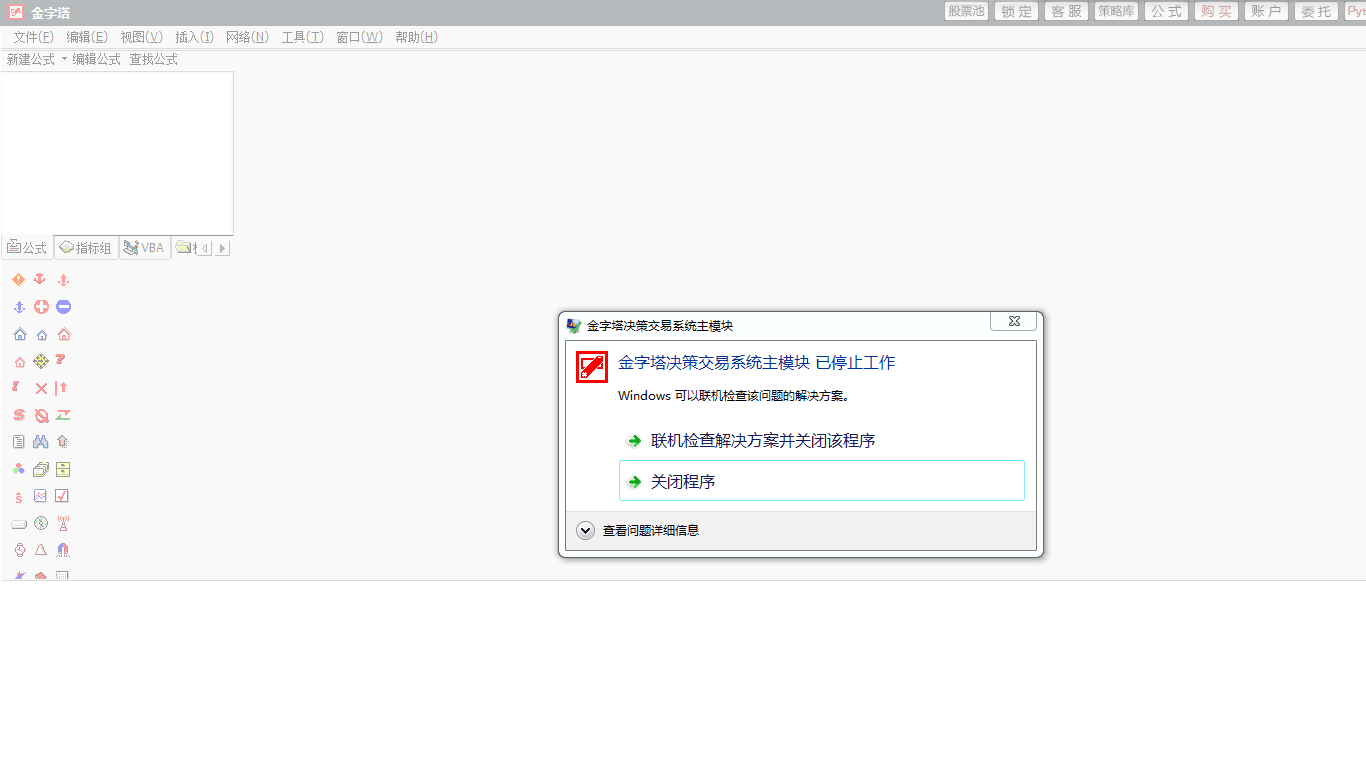Viewport: 1366px width, 761px height.
Task: Open the 插入(I) menu
Action: coord(194,37)
